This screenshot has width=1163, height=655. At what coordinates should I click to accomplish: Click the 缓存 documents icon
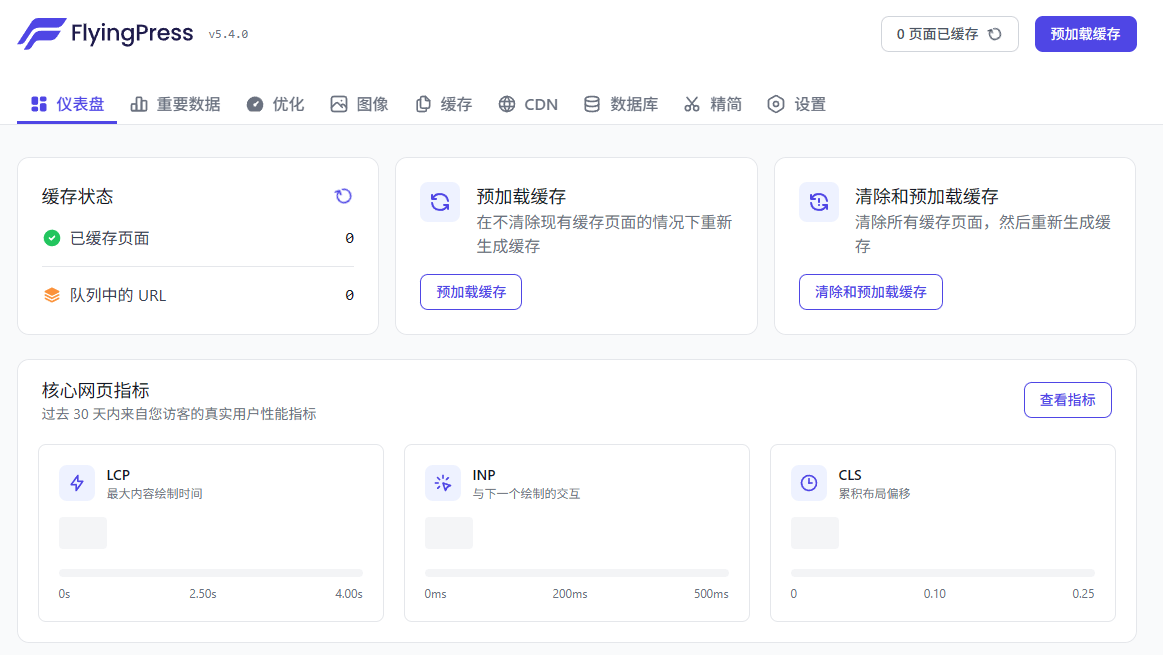tap(423, 104)
